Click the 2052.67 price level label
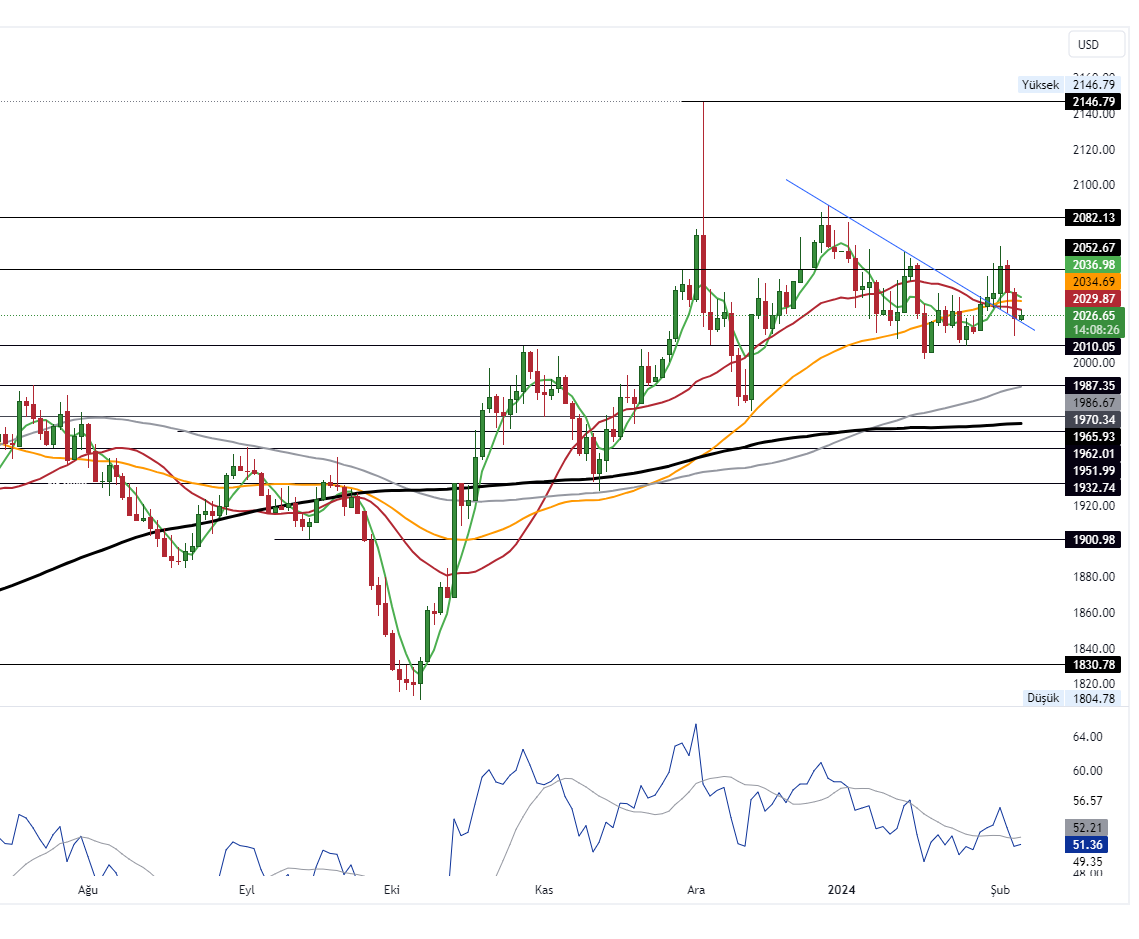Image resolution: width=1139 pixels, height=939 pixels. (1093, 248)
